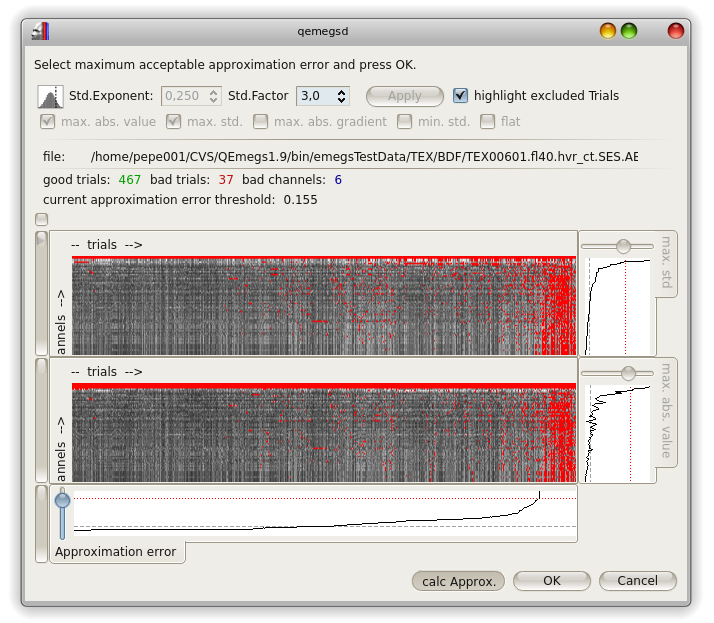Select the Approximation error tab

click(116, 552)
